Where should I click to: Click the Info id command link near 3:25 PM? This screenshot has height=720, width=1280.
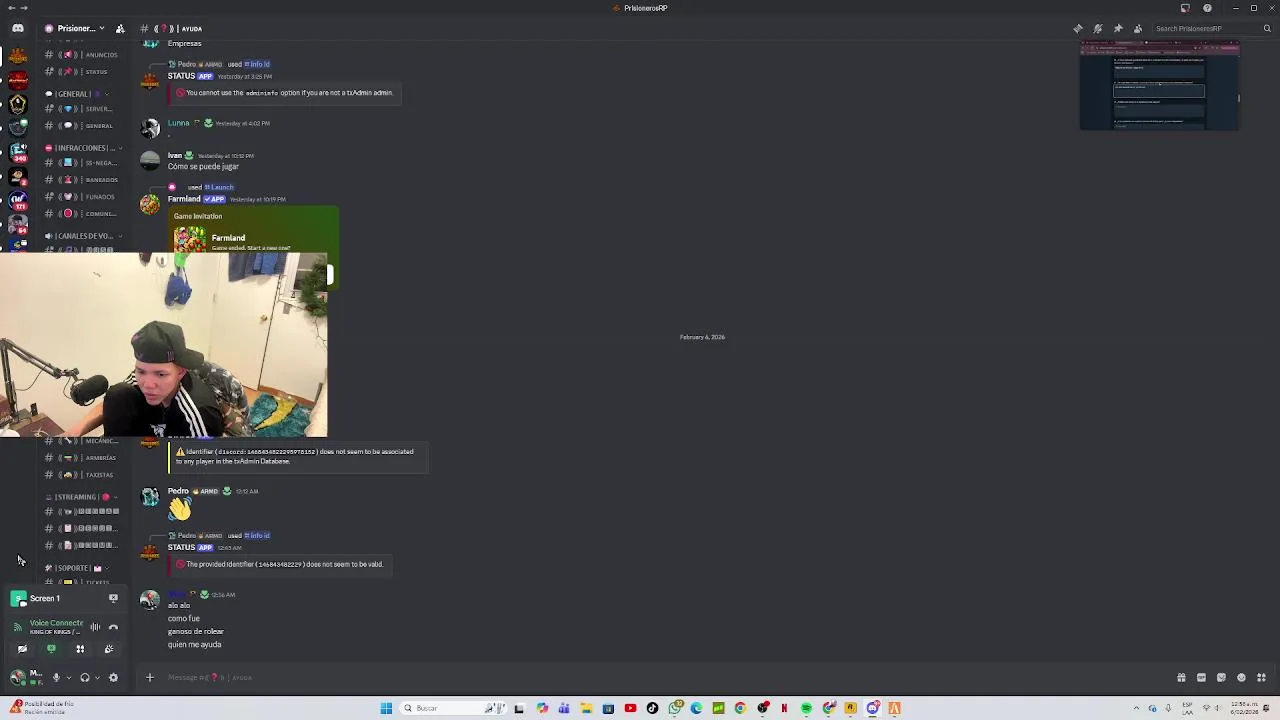pos(257,64)
